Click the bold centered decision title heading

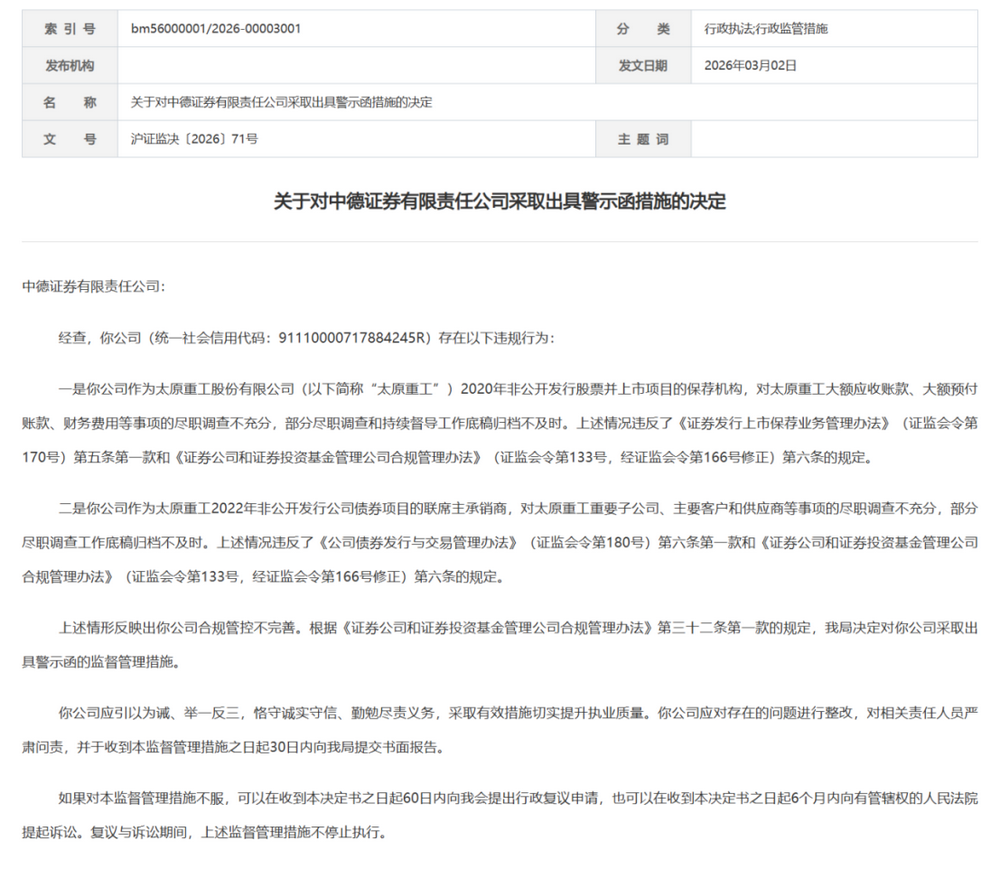coord(499,202)
